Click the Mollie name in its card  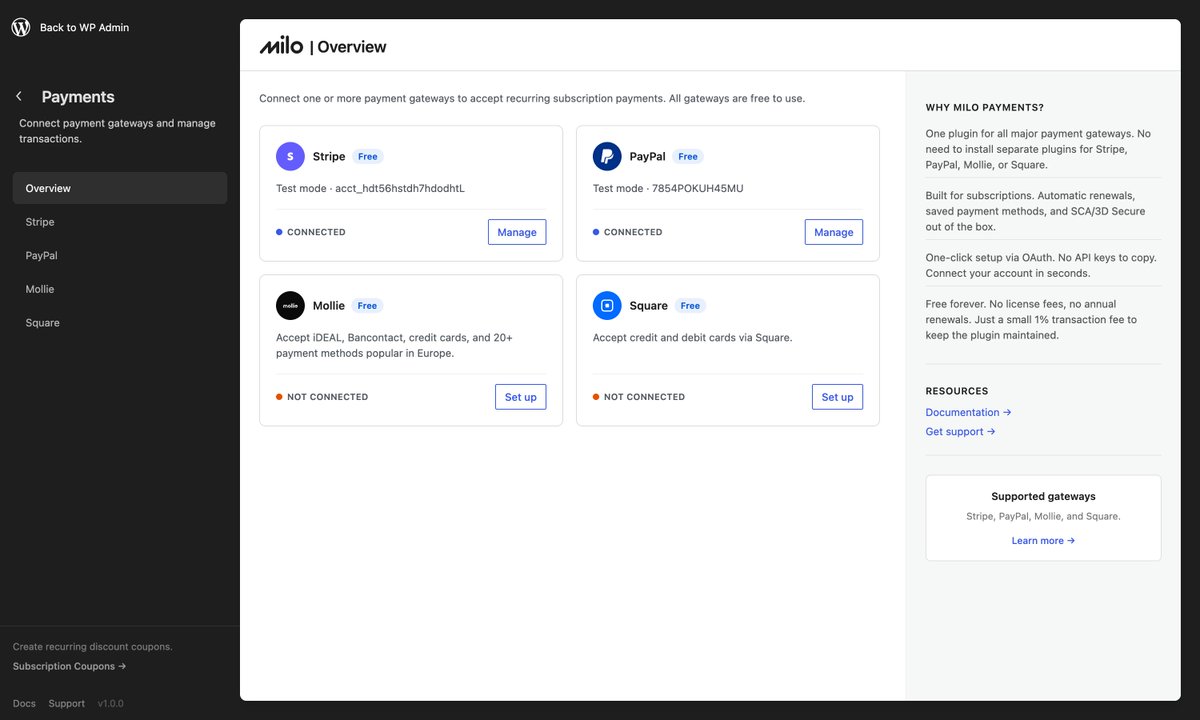tap(329, 306)
